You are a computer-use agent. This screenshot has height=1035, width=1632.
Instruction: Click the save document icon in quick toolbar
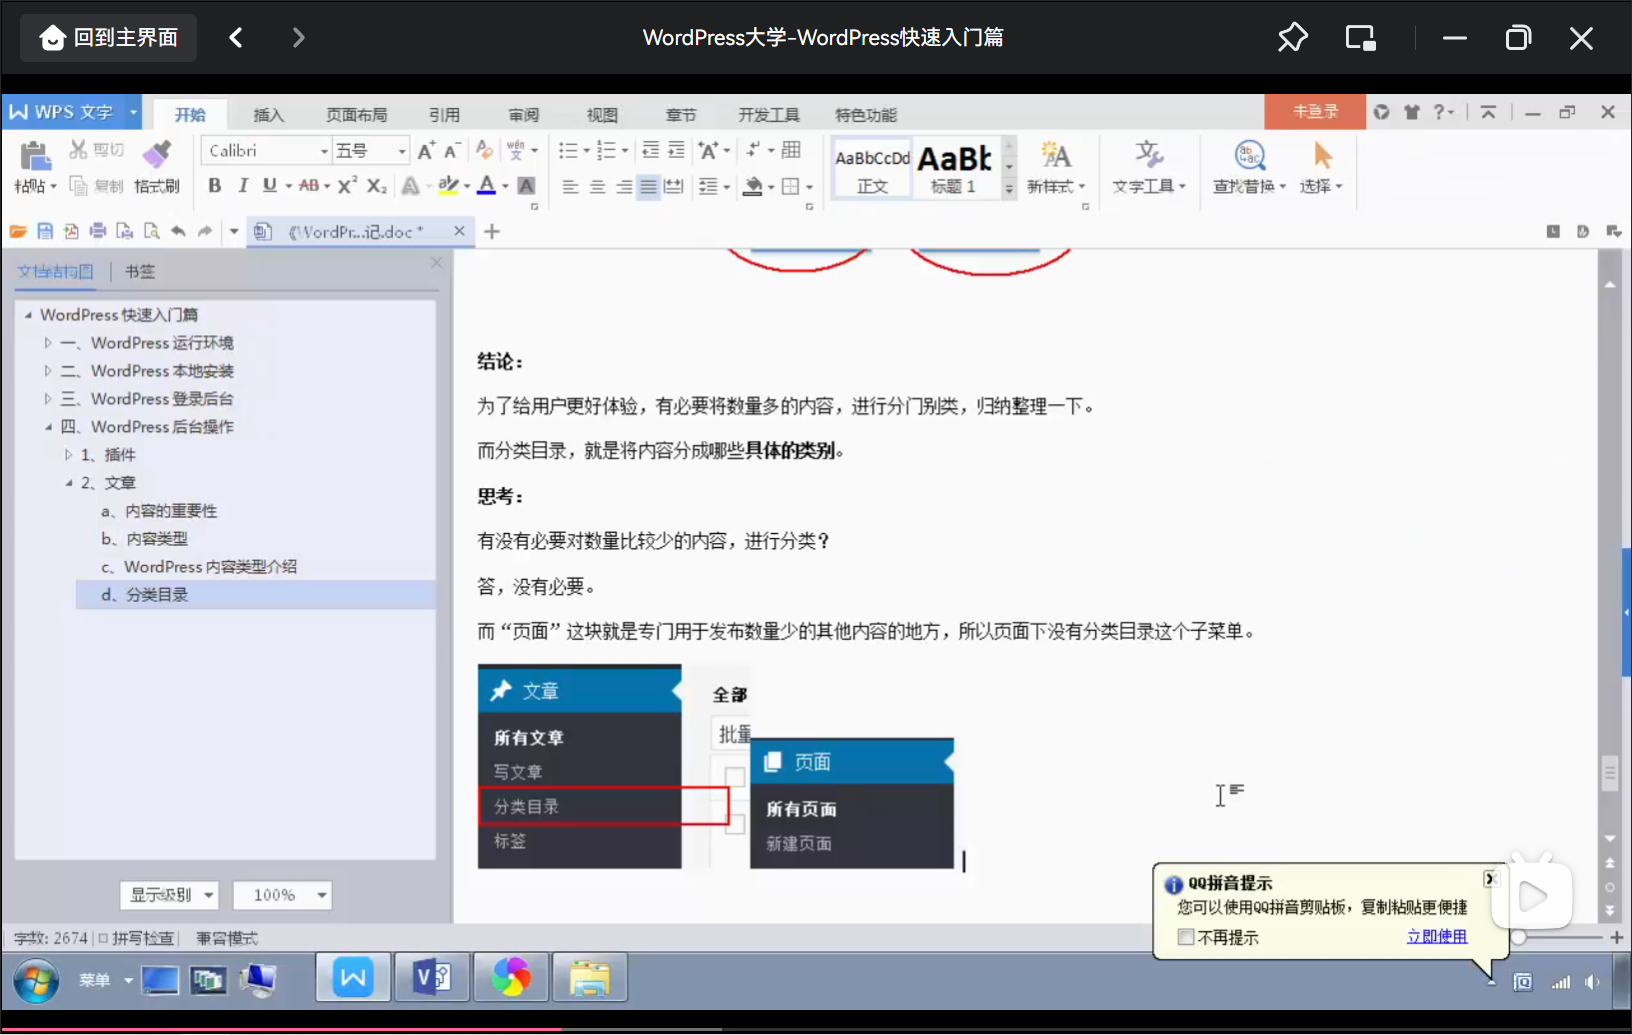[x=45, y=231]
